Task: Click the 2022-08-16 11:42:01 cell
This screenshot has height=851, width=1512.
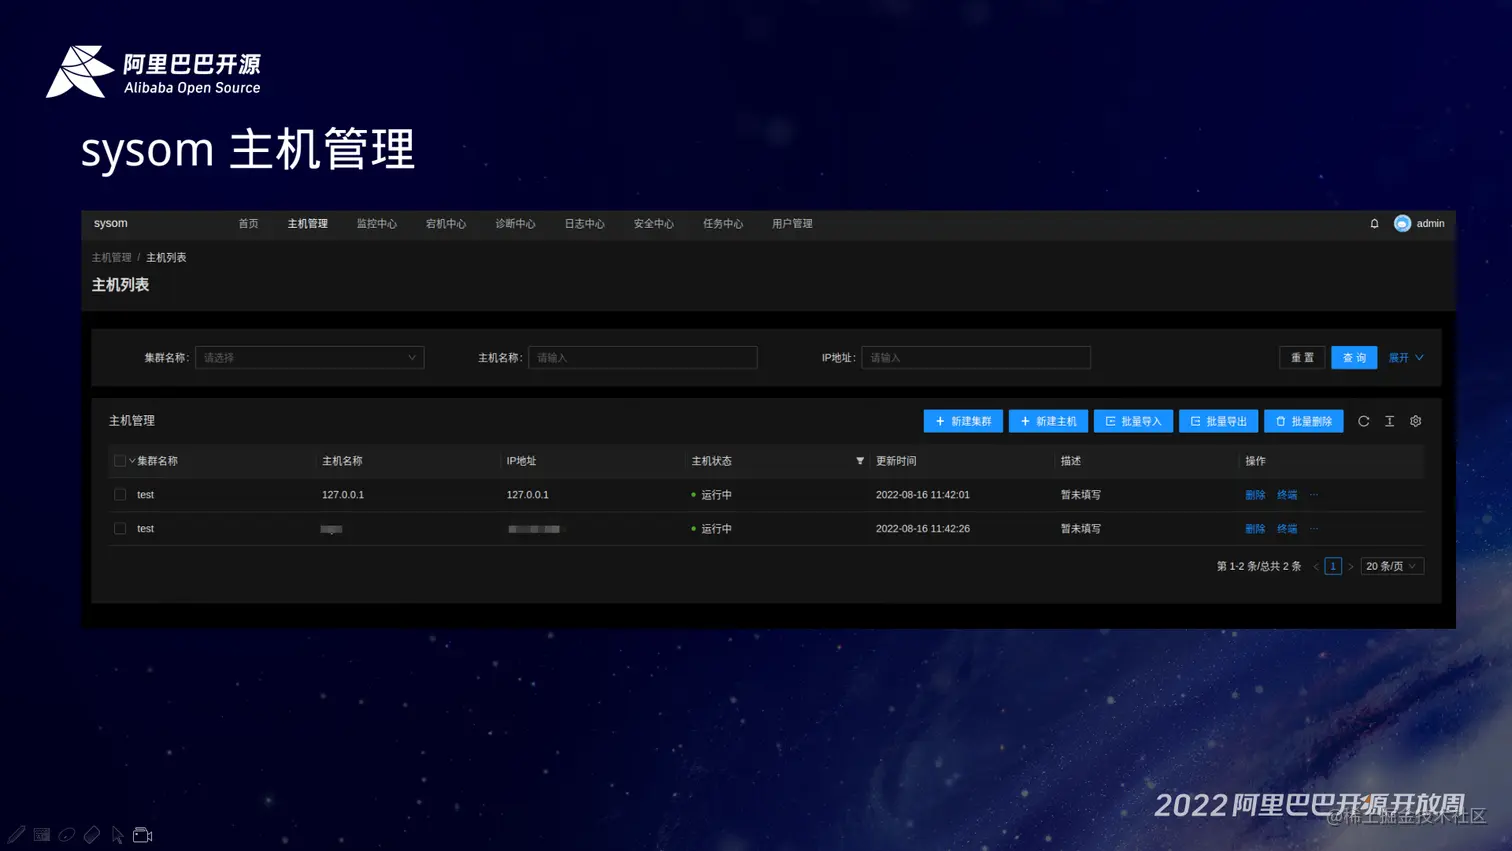Action: click(x=923, y=495)
